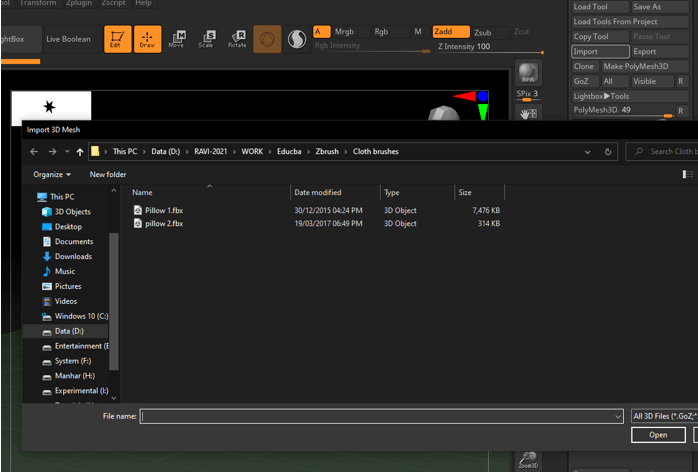
Task: Toggle the M material mode
Action: click(x=418, y=32)
